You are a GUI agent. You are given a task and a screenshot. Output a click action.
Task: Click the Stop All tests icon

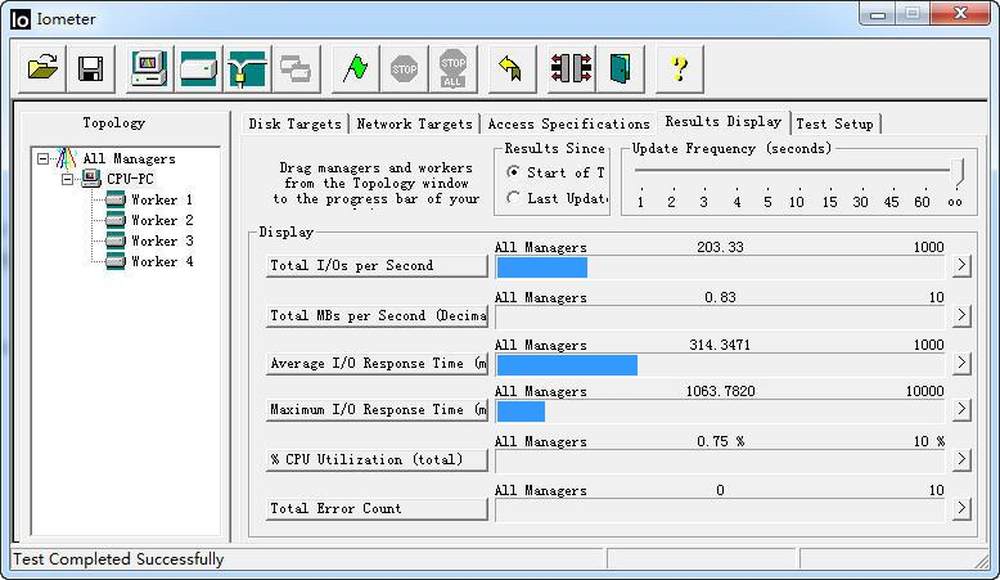click(453, 68)
